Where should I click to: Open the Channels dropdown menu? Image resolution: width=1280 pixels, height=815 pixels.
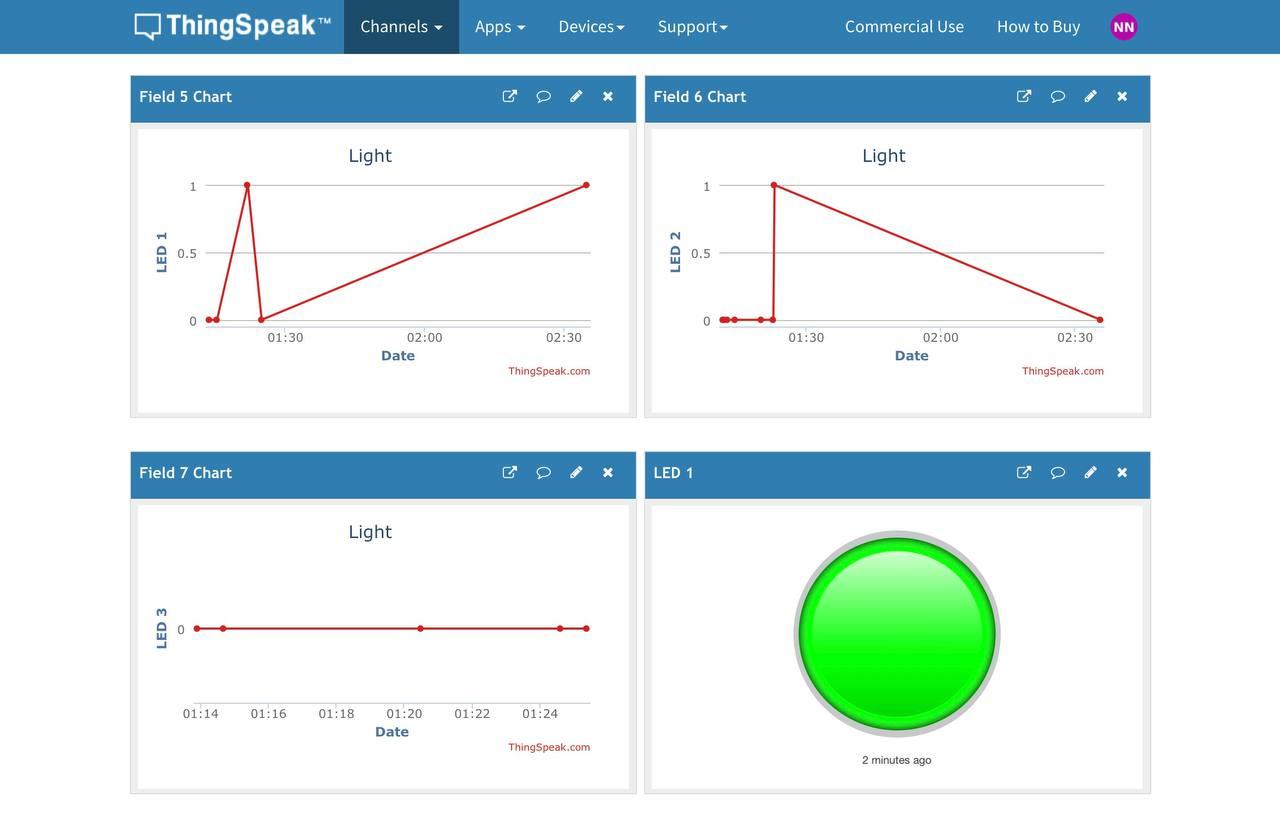(400, 27)
